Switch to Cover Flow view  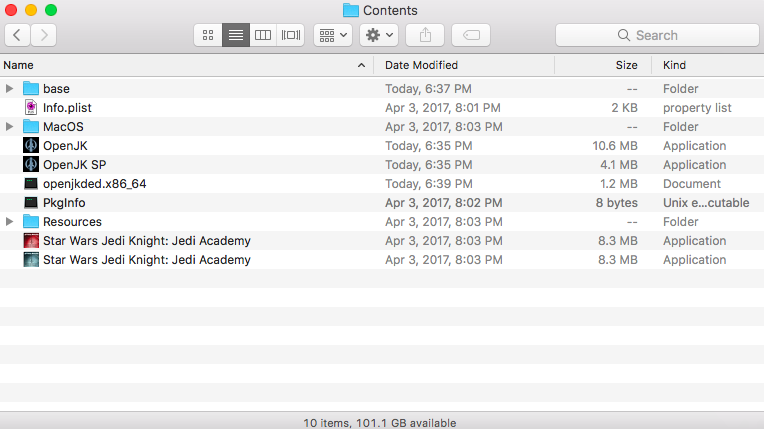pyautogui.click(x=291, y=35)
